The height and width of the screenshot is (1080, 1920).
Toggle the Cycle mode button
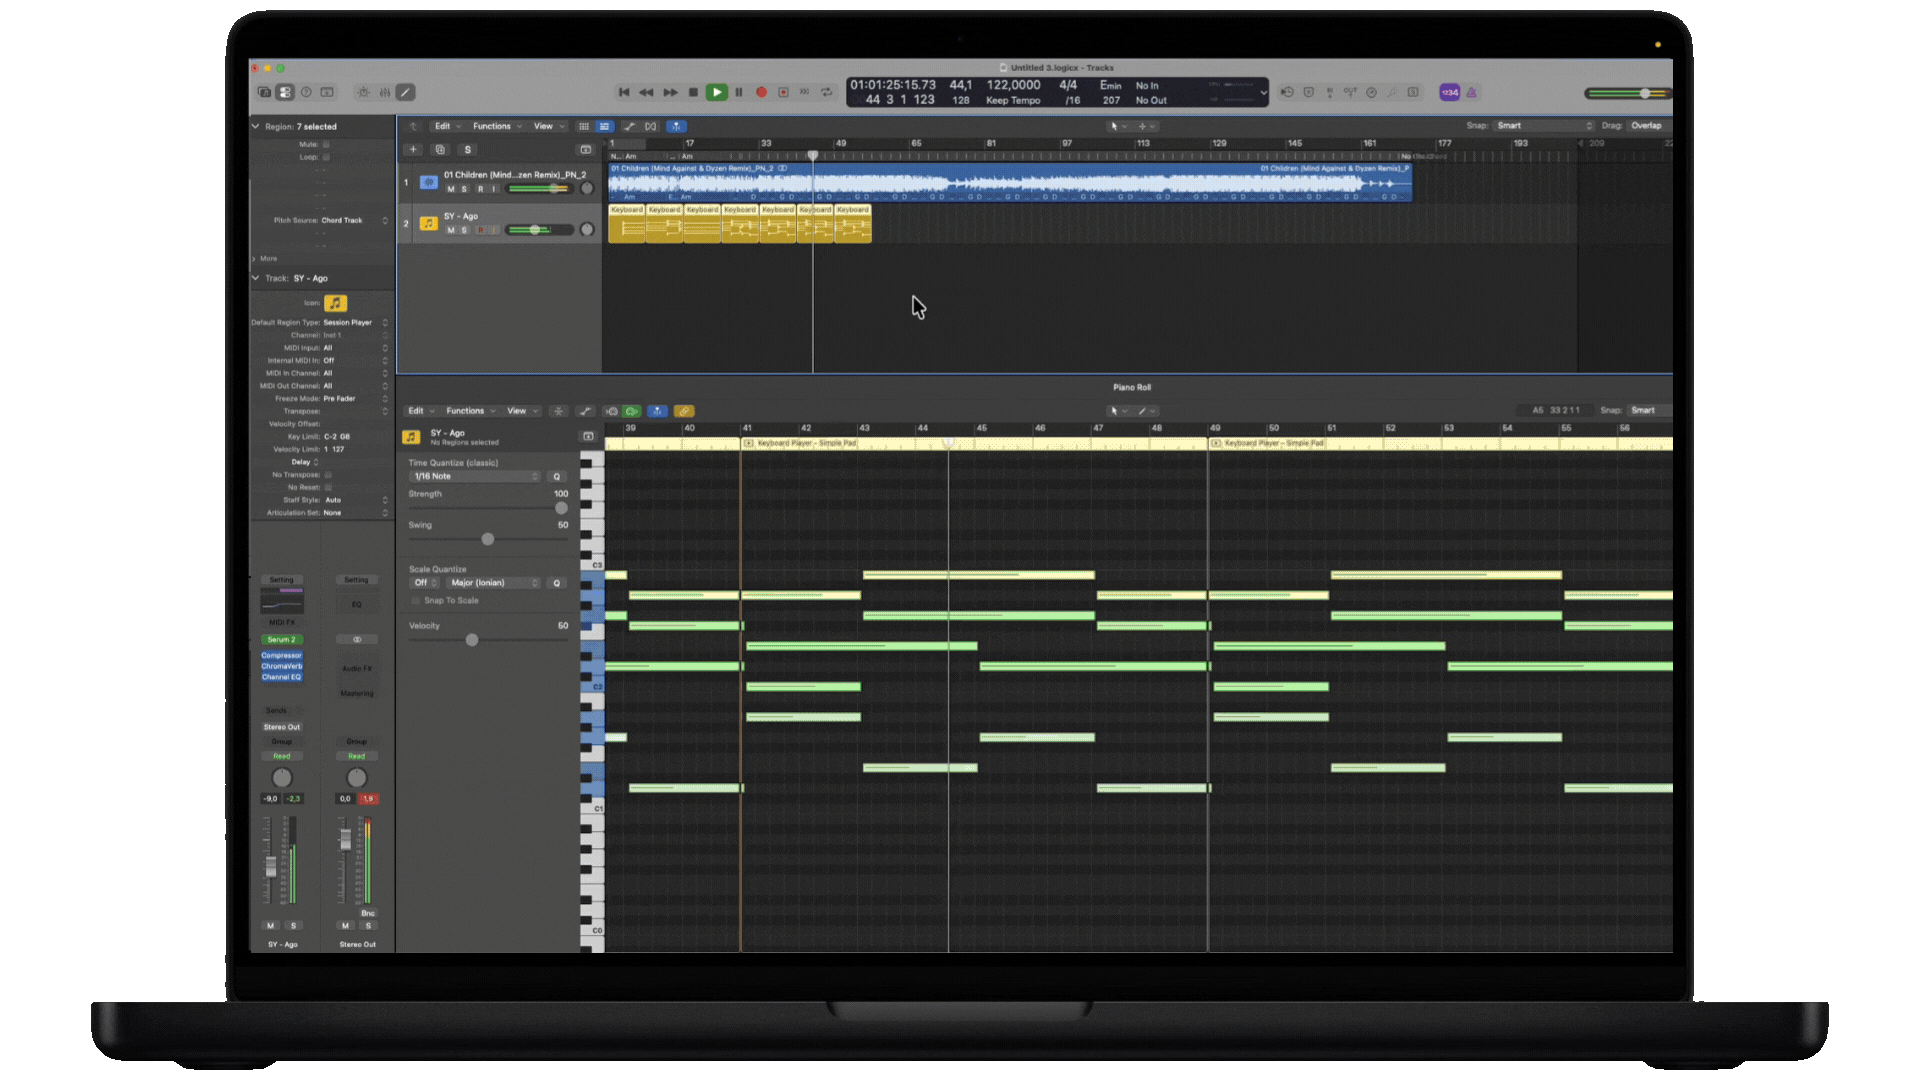pyautogui.click(x=826, y=92)
